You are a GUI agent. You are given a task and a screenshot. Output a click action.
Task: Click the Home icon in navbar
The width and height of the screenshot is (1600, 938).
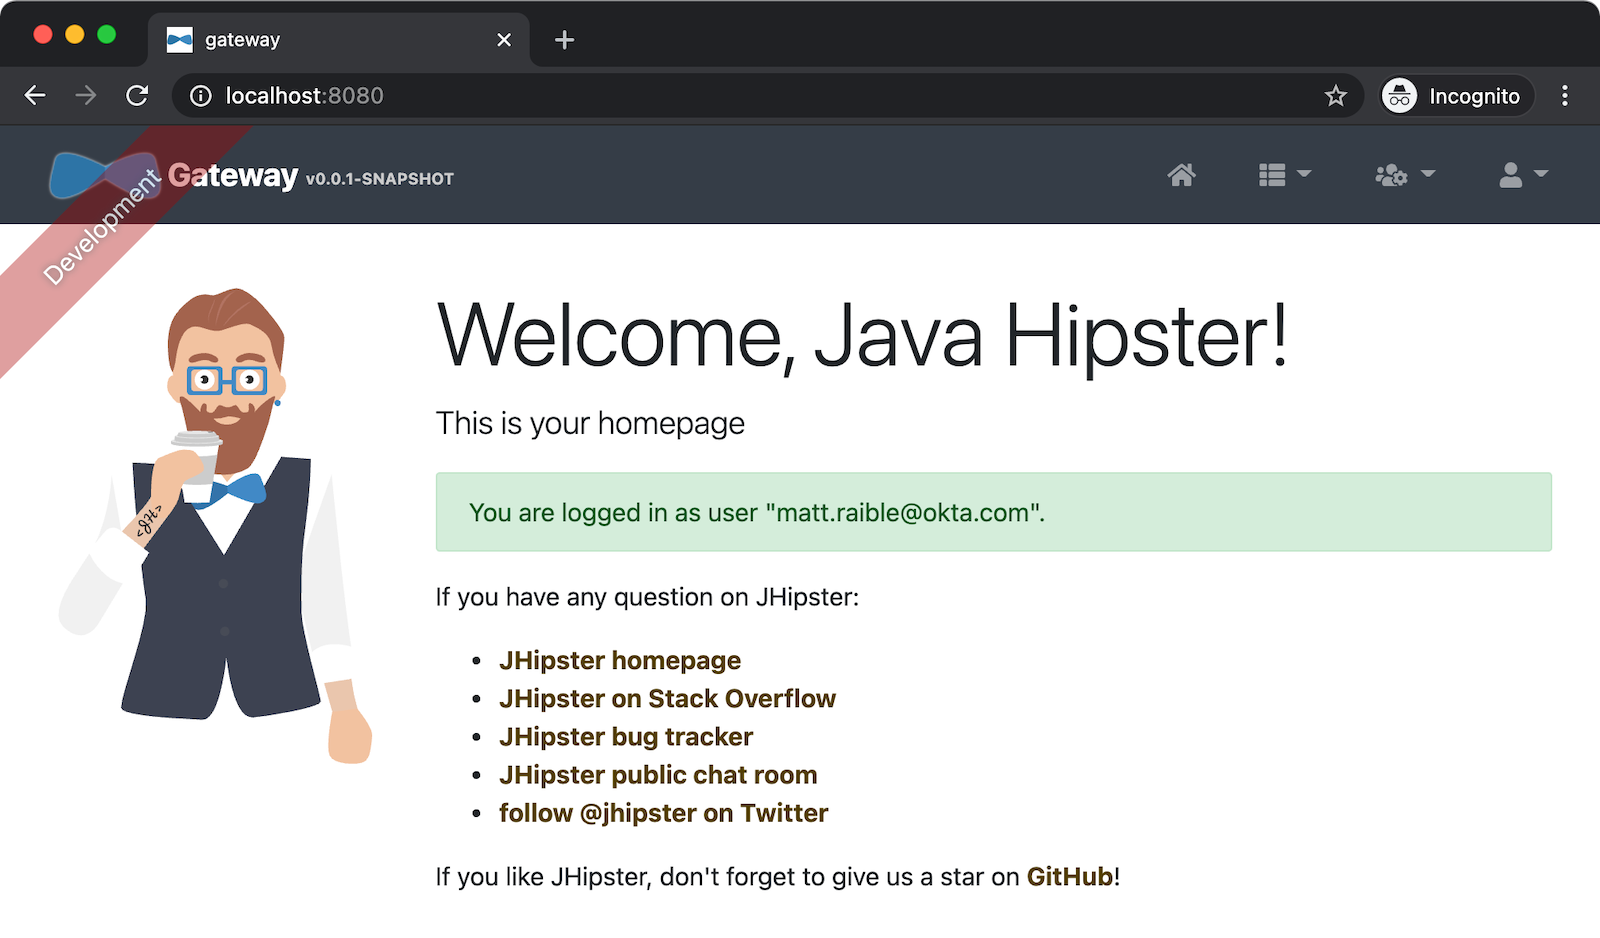1181,175
